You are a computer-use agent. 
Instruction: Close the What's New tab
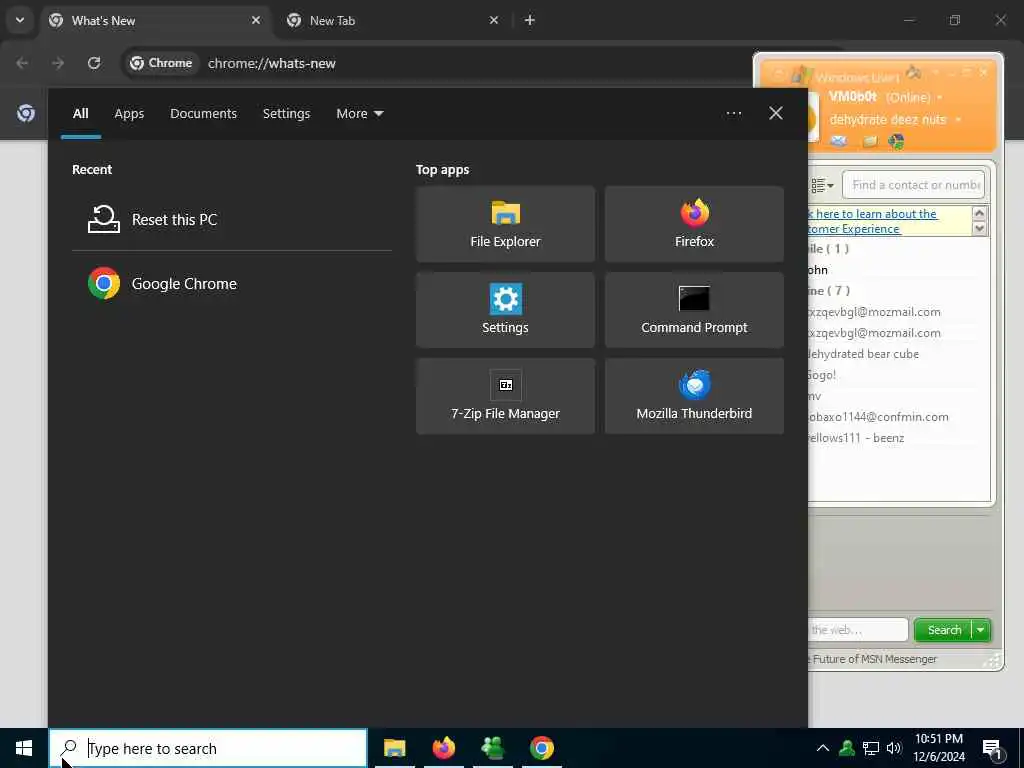(256, 20)
